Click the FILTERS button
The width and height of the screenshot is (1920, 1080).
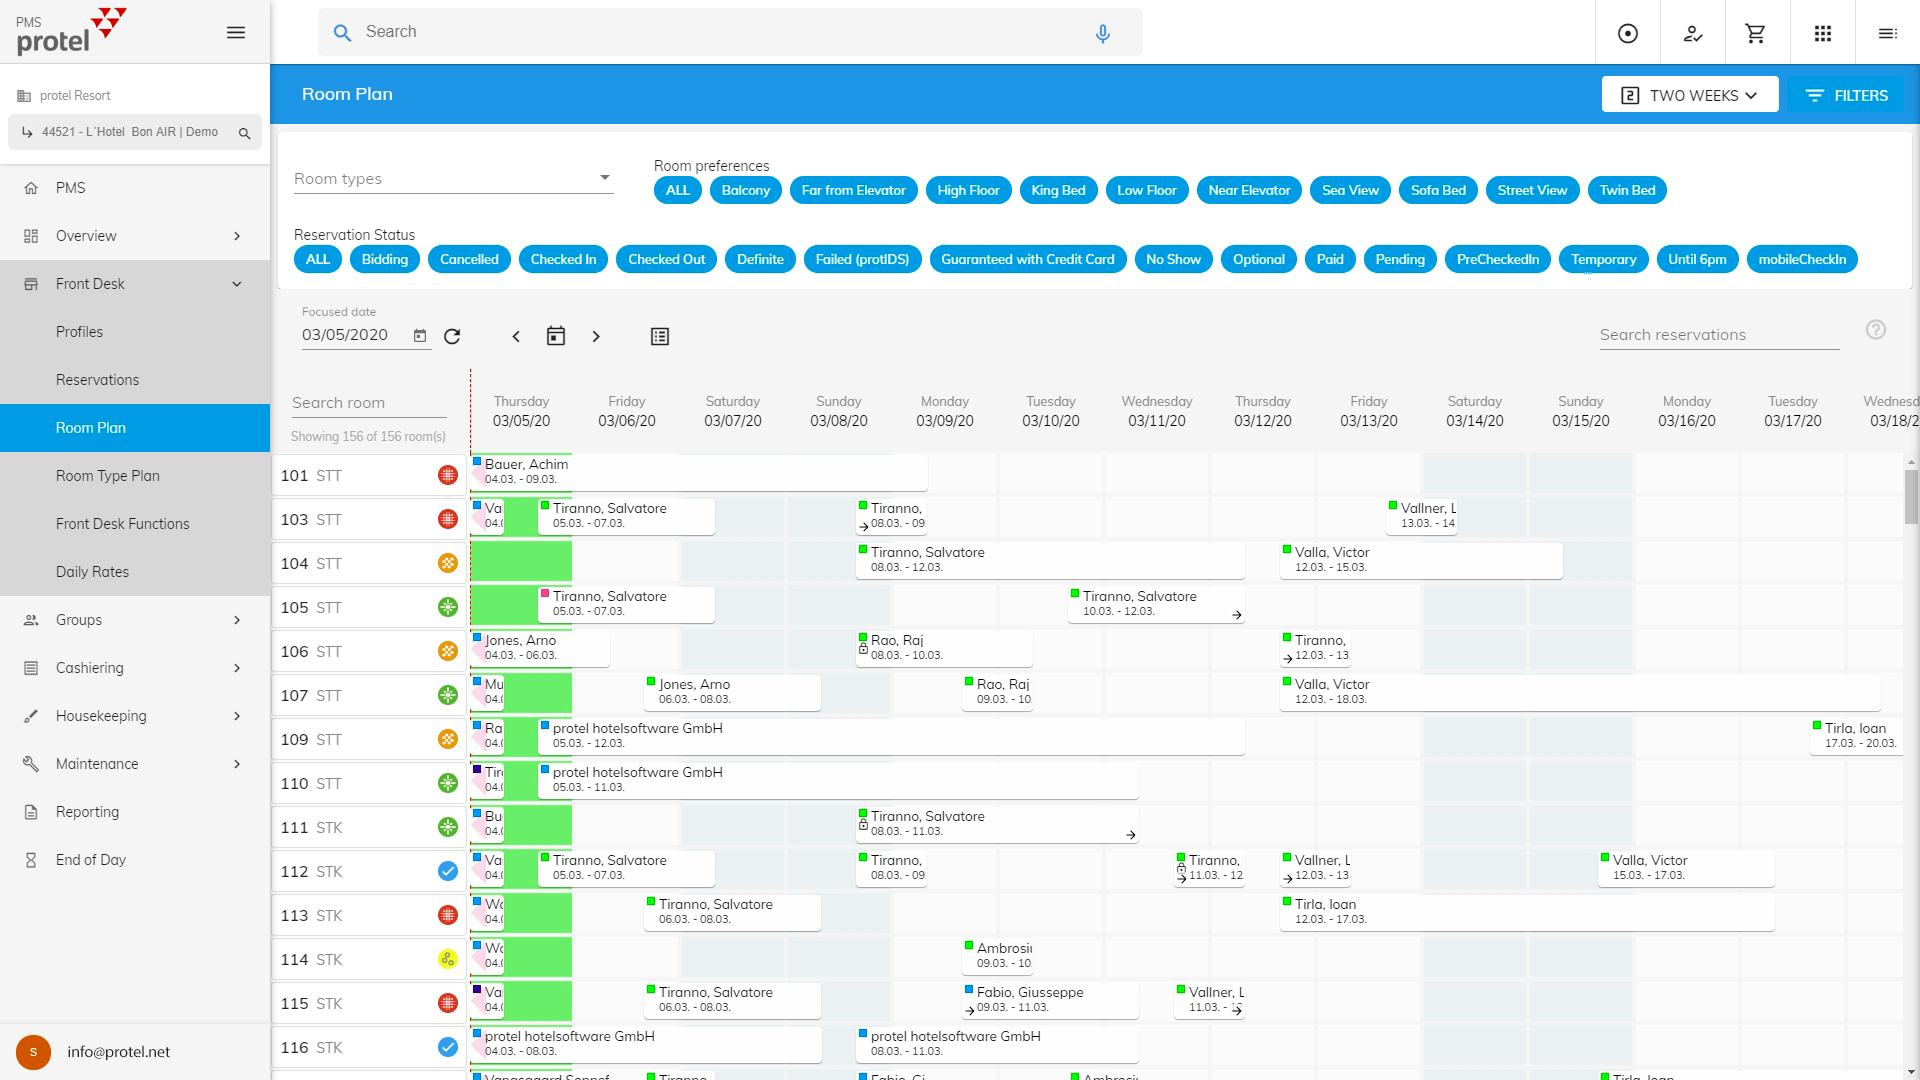click(x=1846, y=94)
